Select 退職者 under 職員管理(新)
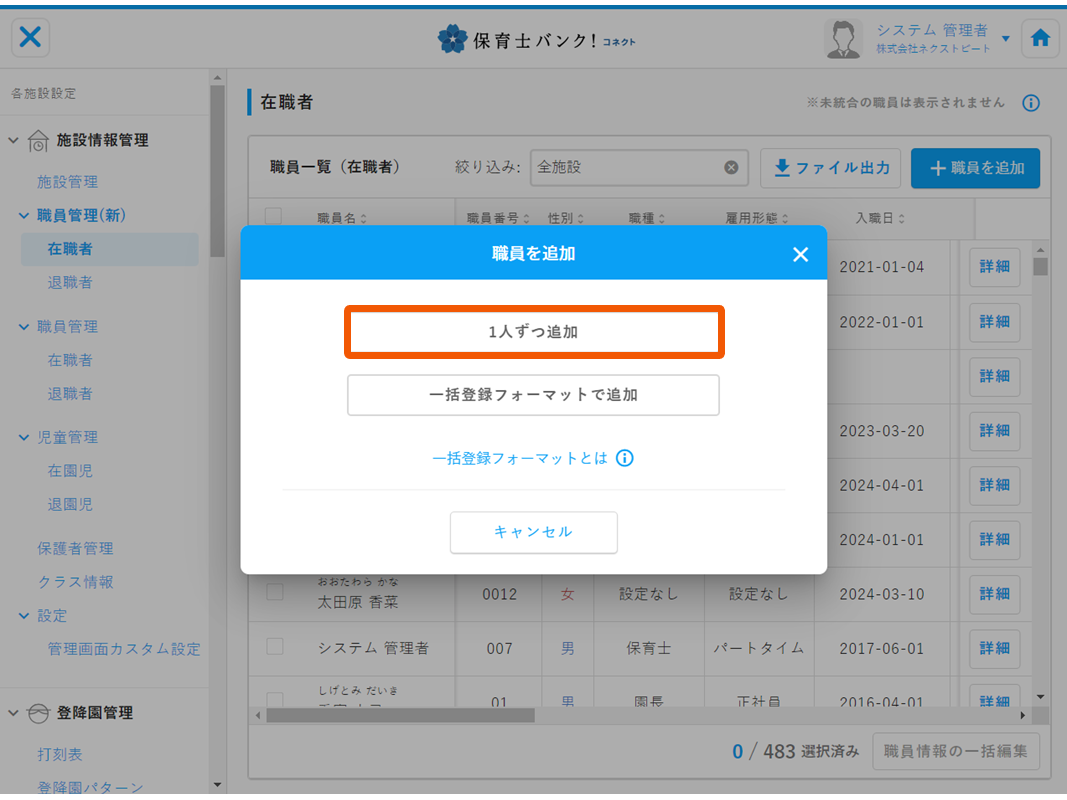 tap(70, 282)
